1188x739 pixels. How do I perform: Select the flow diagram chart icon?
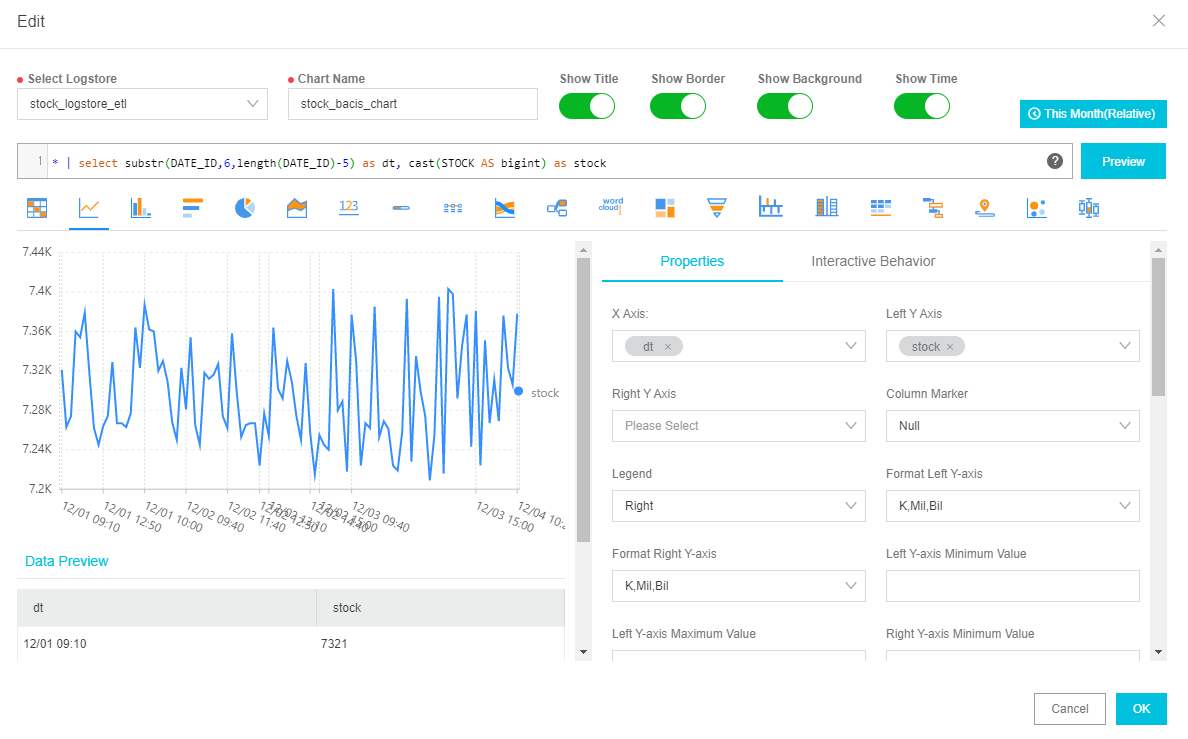pos(453,208)
